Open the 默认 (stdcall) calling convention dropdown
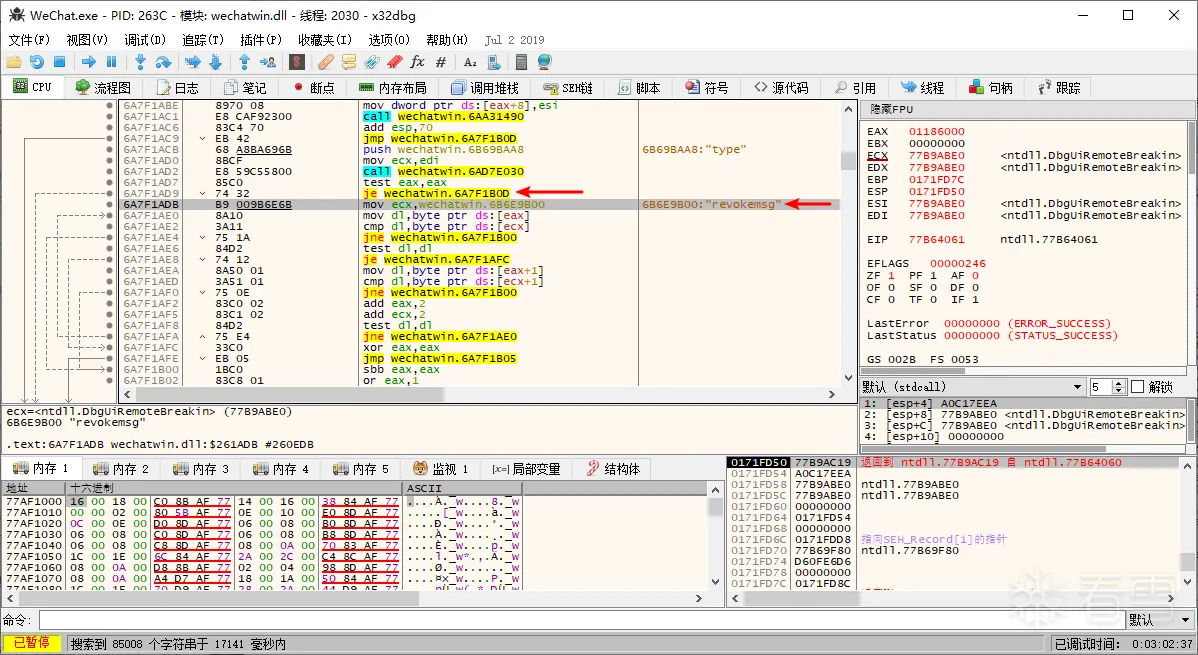Viewport: 1198px width, 655px height. tap(971, 387)
